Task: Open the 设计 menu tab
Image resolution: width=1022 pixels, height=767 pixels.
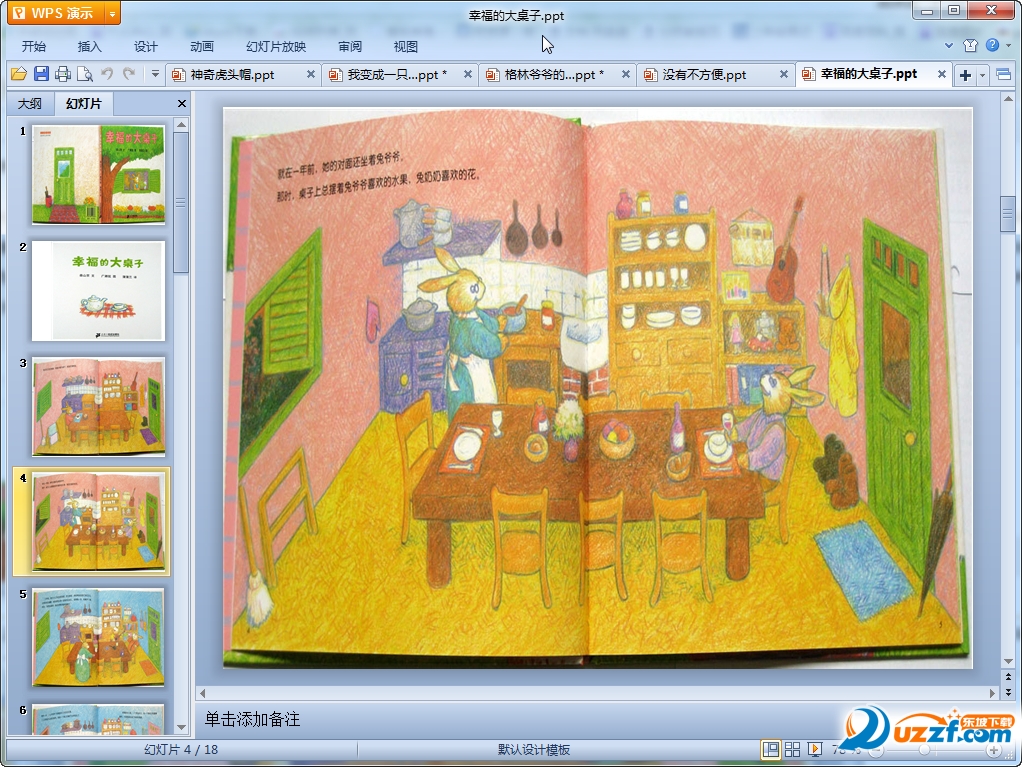Action: (x=145, y=46)
